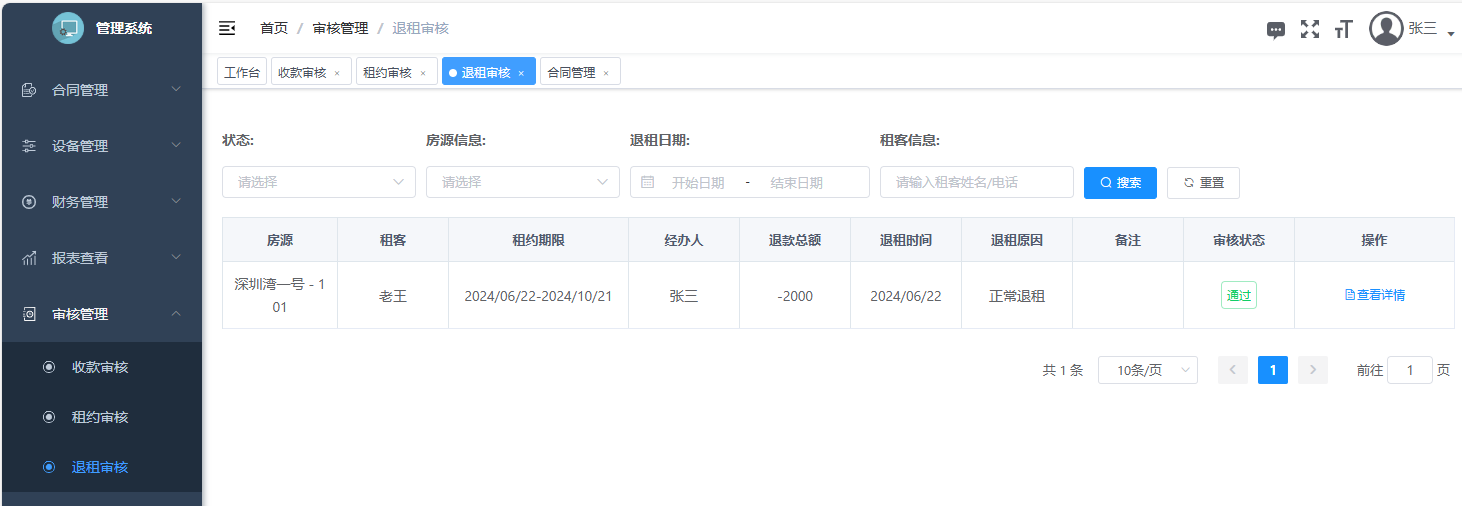Expand the 财务管理 sidebar menu
Screen dimensions: 1462x506
click(x=101, y=202)
